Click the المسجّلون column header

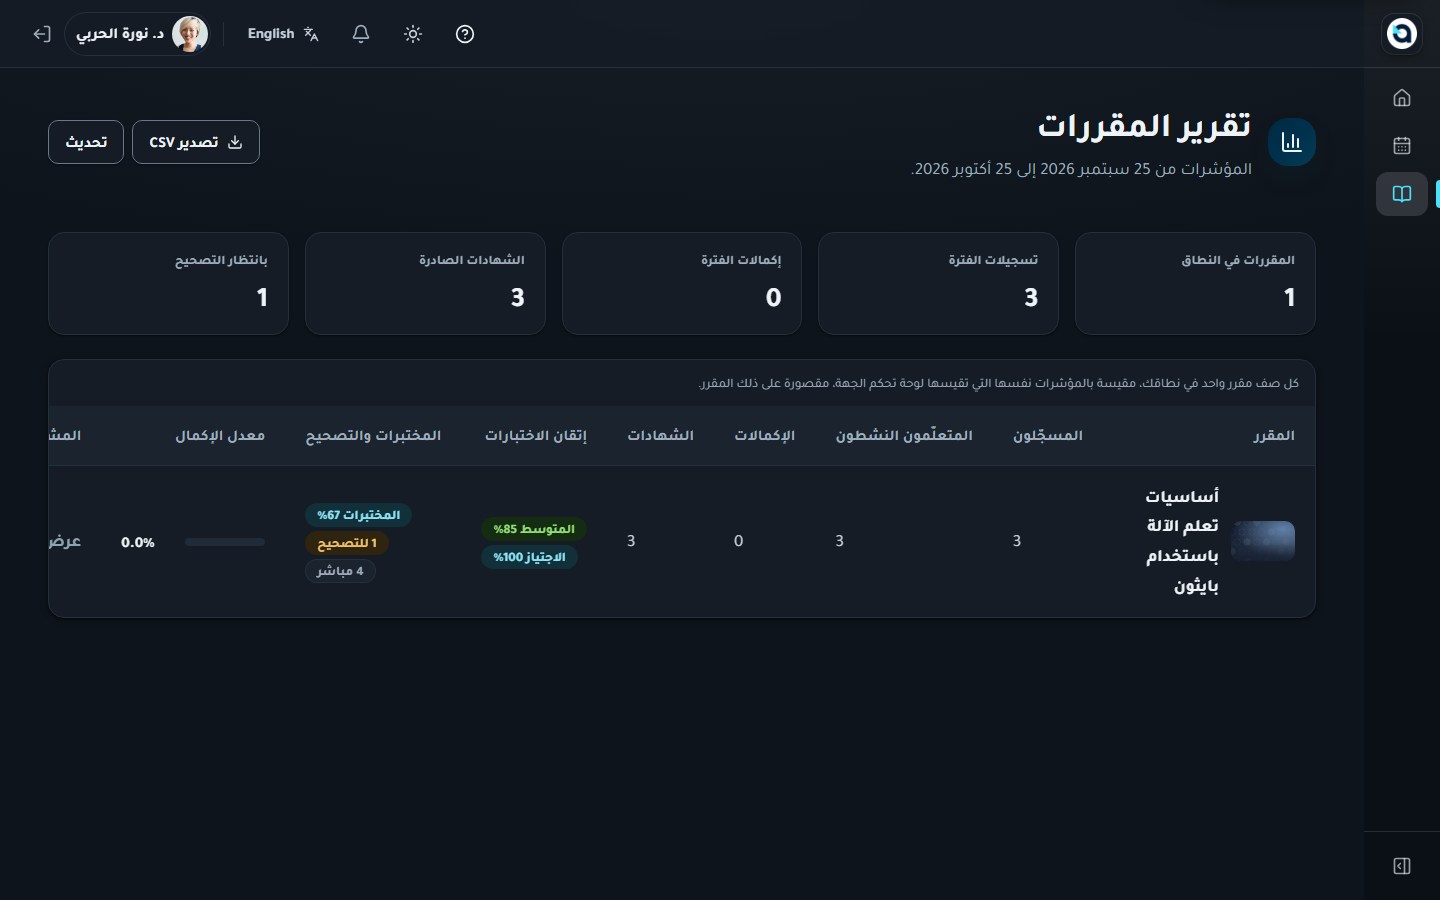(x=1048, y=436)
